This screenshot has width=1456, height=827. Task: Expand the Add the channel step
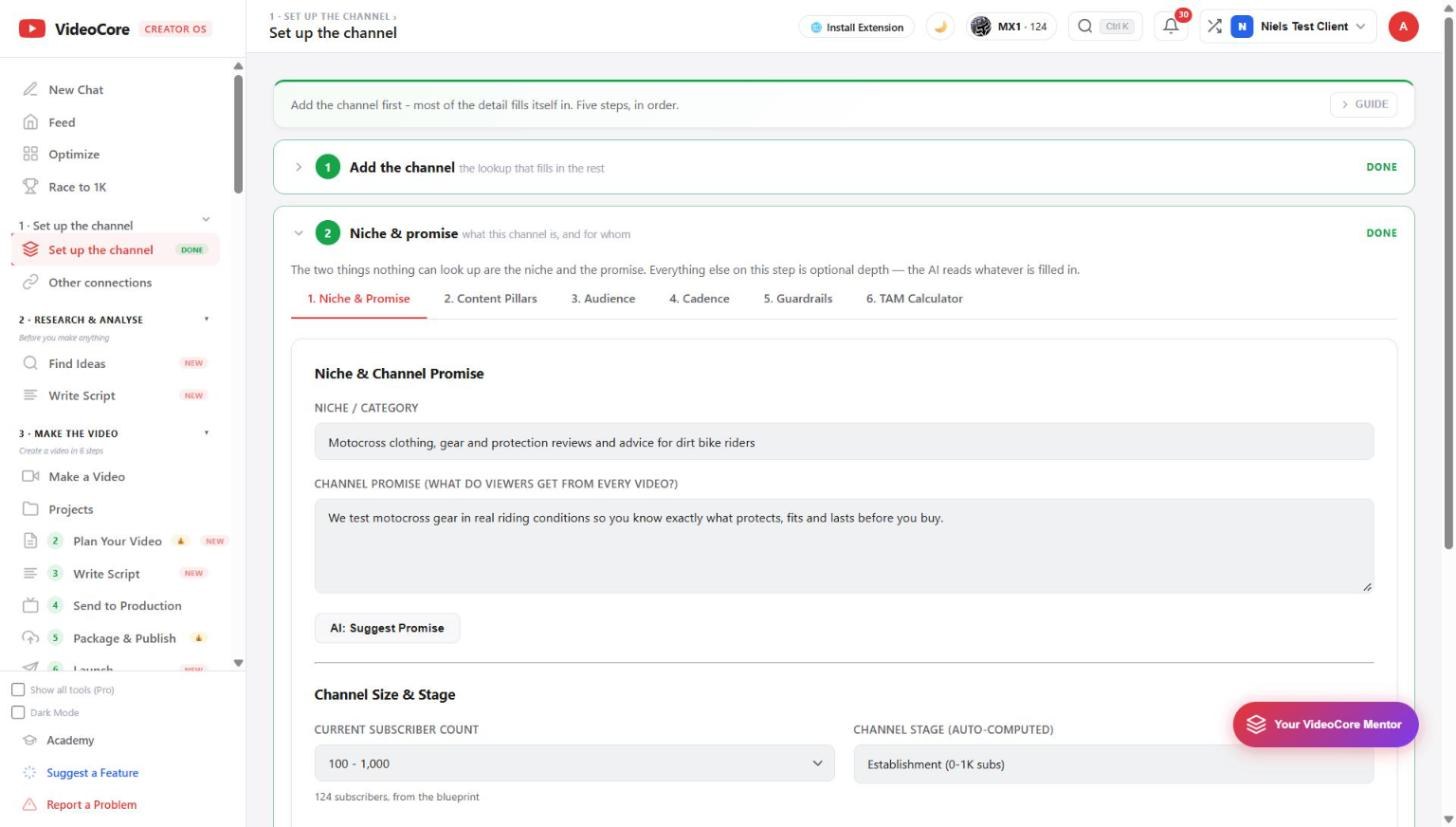(x=844, y=167)
